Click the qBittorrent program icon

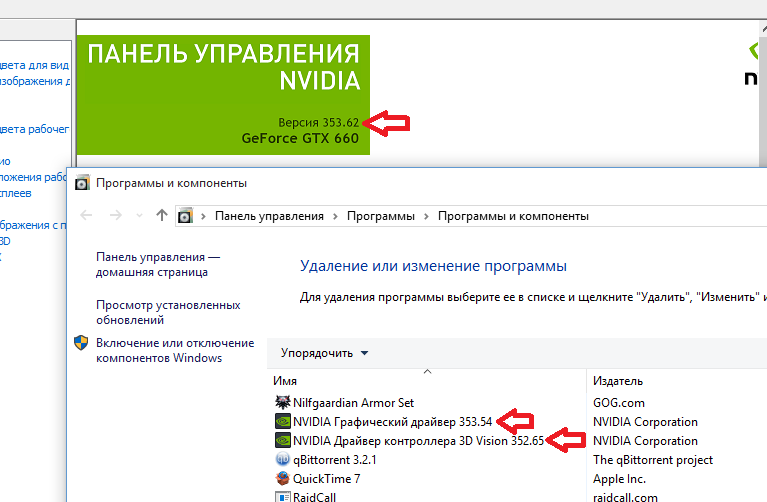(x=283, y=459)
